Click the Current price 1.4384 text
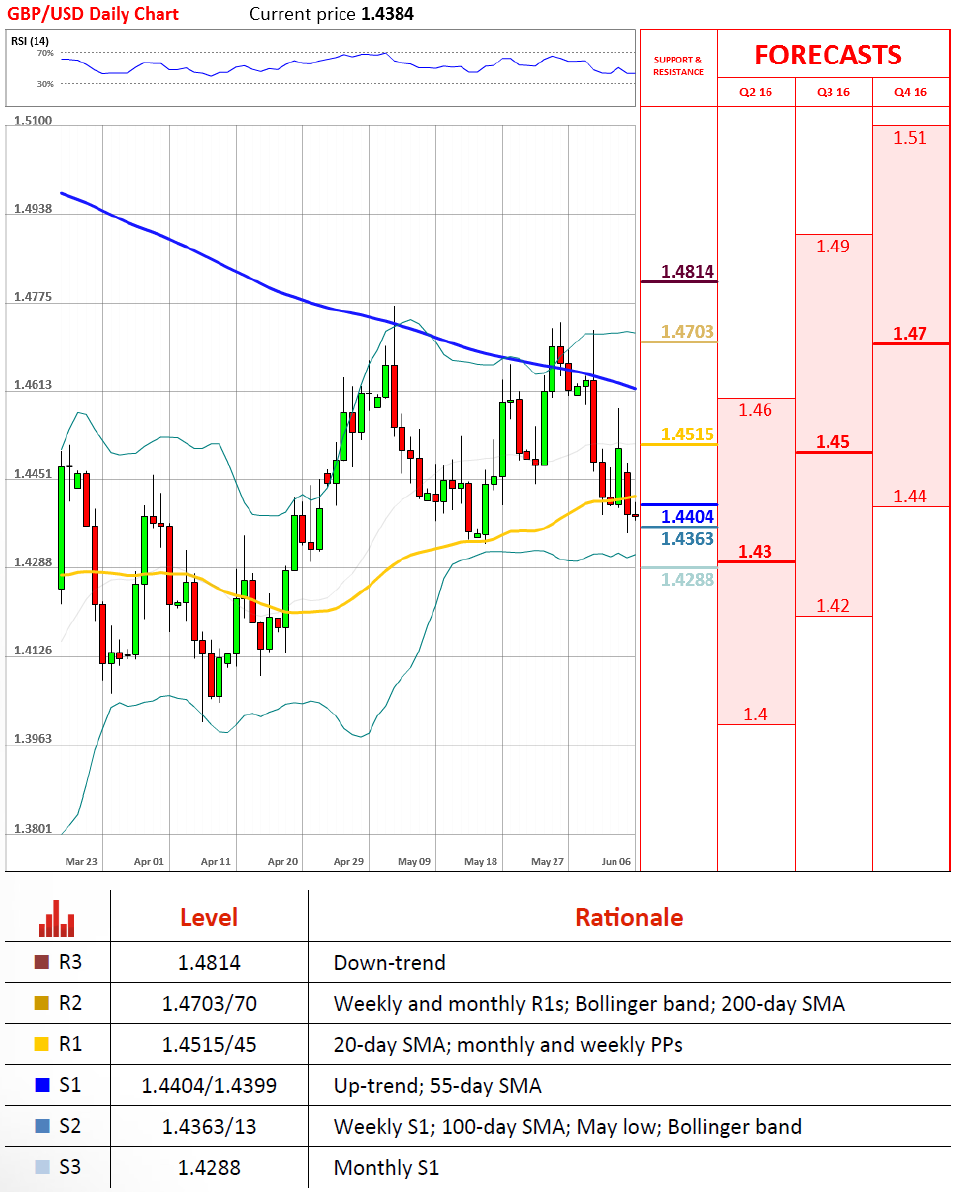Image resolution: width=961 pixels, height=1192 pixels. [x=331, y=14]
